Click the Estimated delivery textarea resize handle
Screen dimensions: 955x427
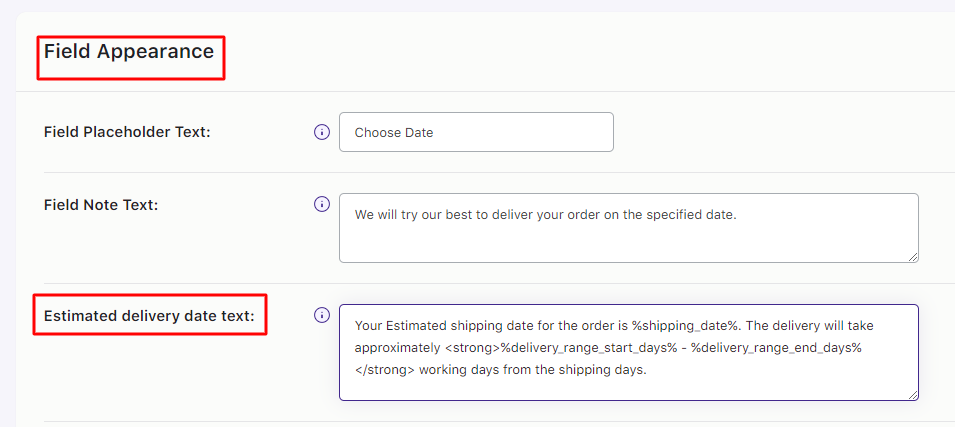(912, 394)
